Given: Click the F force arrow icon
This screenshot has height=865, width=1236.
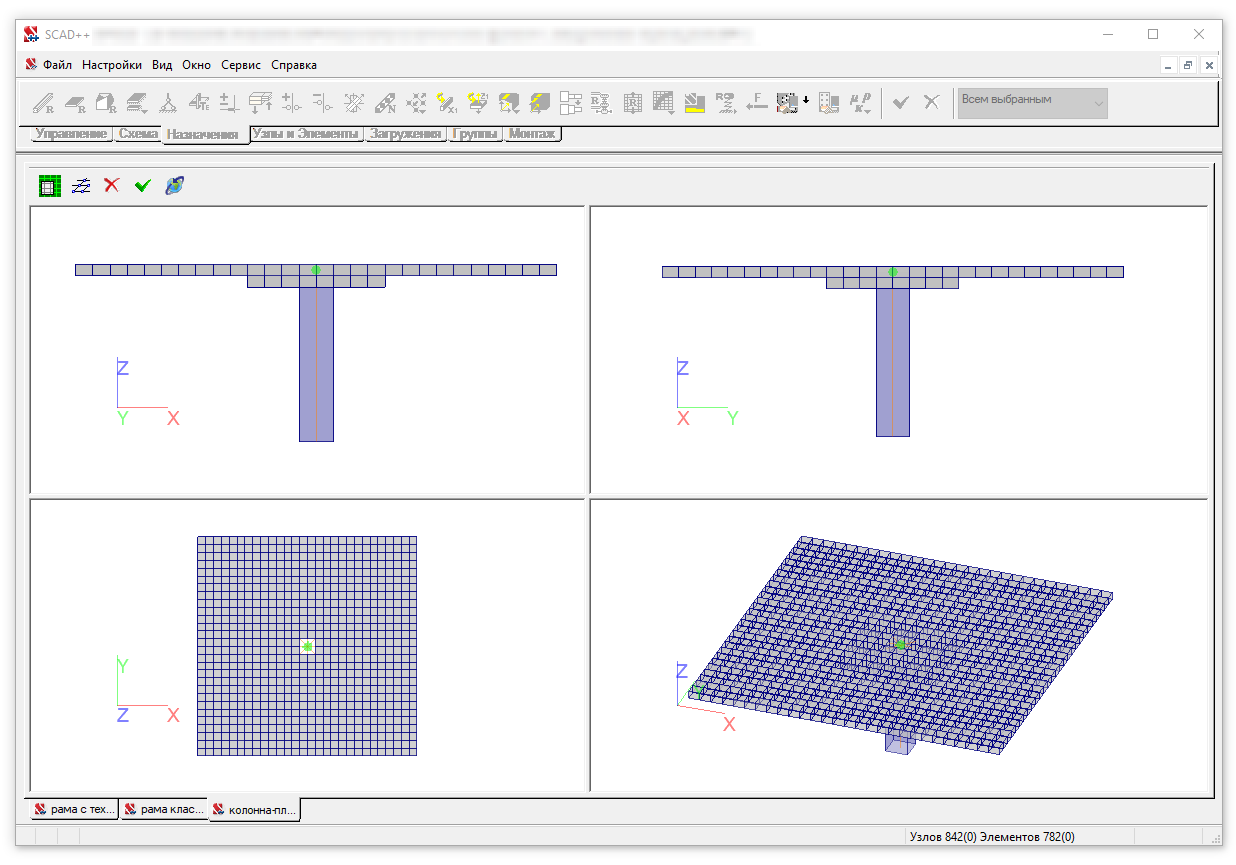Looking at the screenshot, I should [756, 102].
